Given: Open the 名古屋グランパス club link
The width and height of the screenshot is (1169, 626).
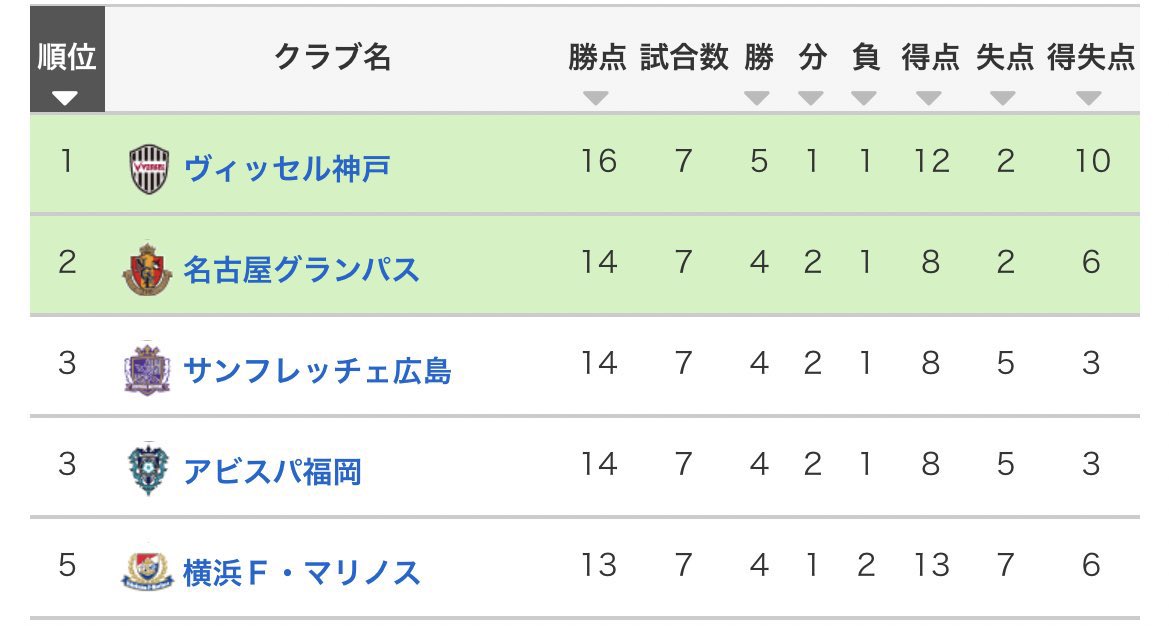Looking at the screenshot, I should [301, 269].
